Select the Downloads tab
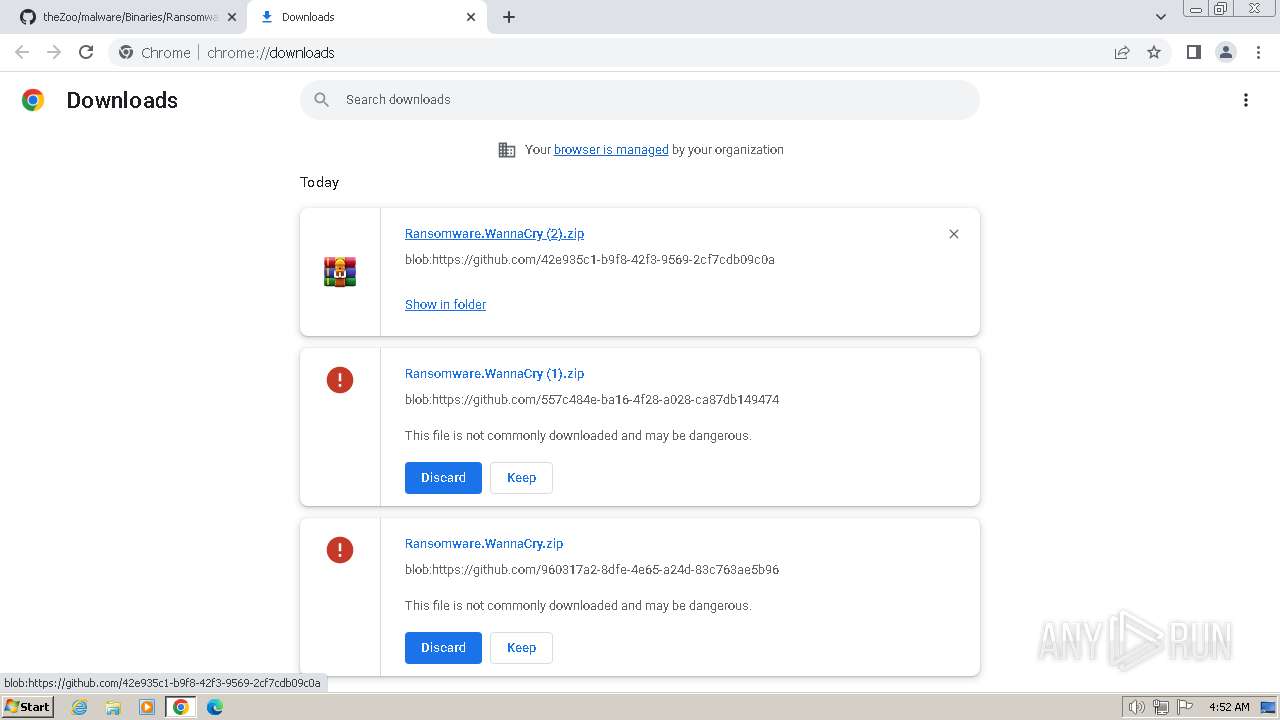This screenshot has height=720, width=1280. pos(366,17)
